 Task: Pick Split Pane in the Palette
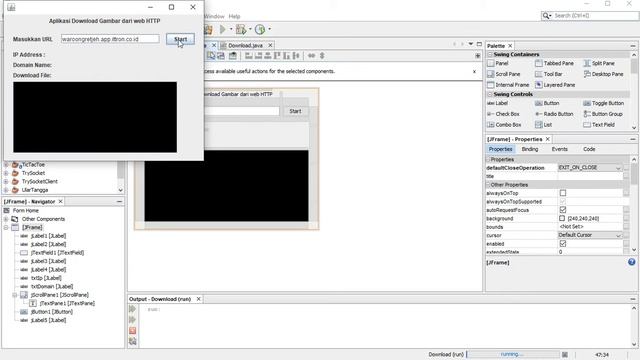[599, 63]
